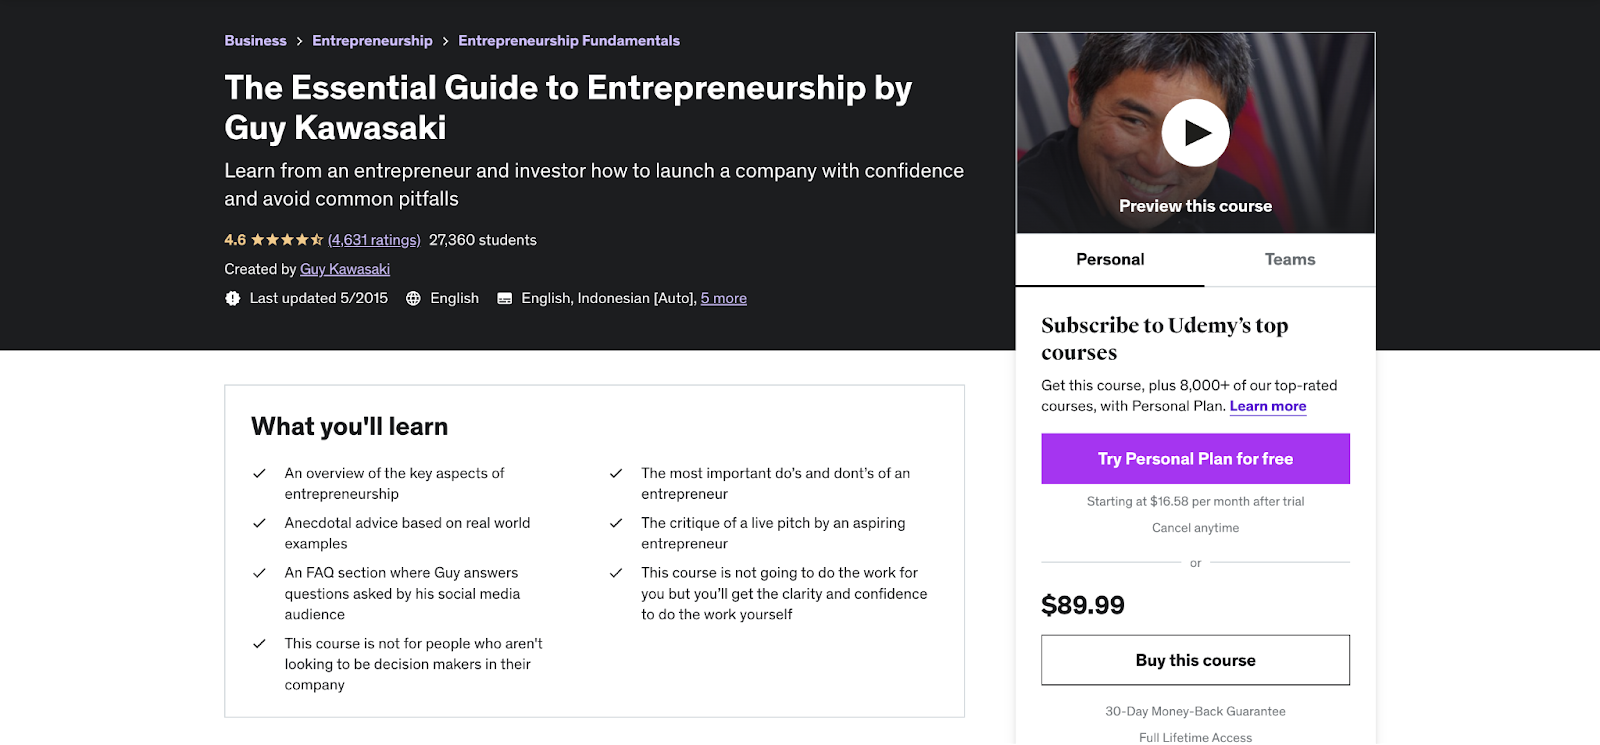Click the star rating icons

coord(287,240)
